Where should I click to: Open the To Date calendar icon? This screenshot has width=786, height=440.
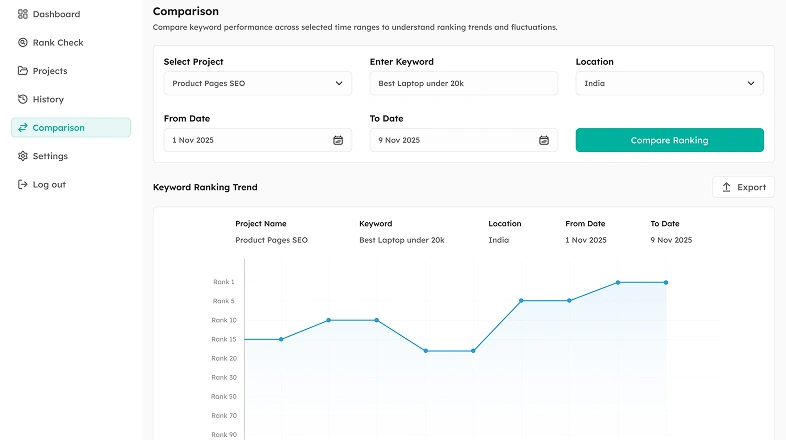tap(544, 140)
